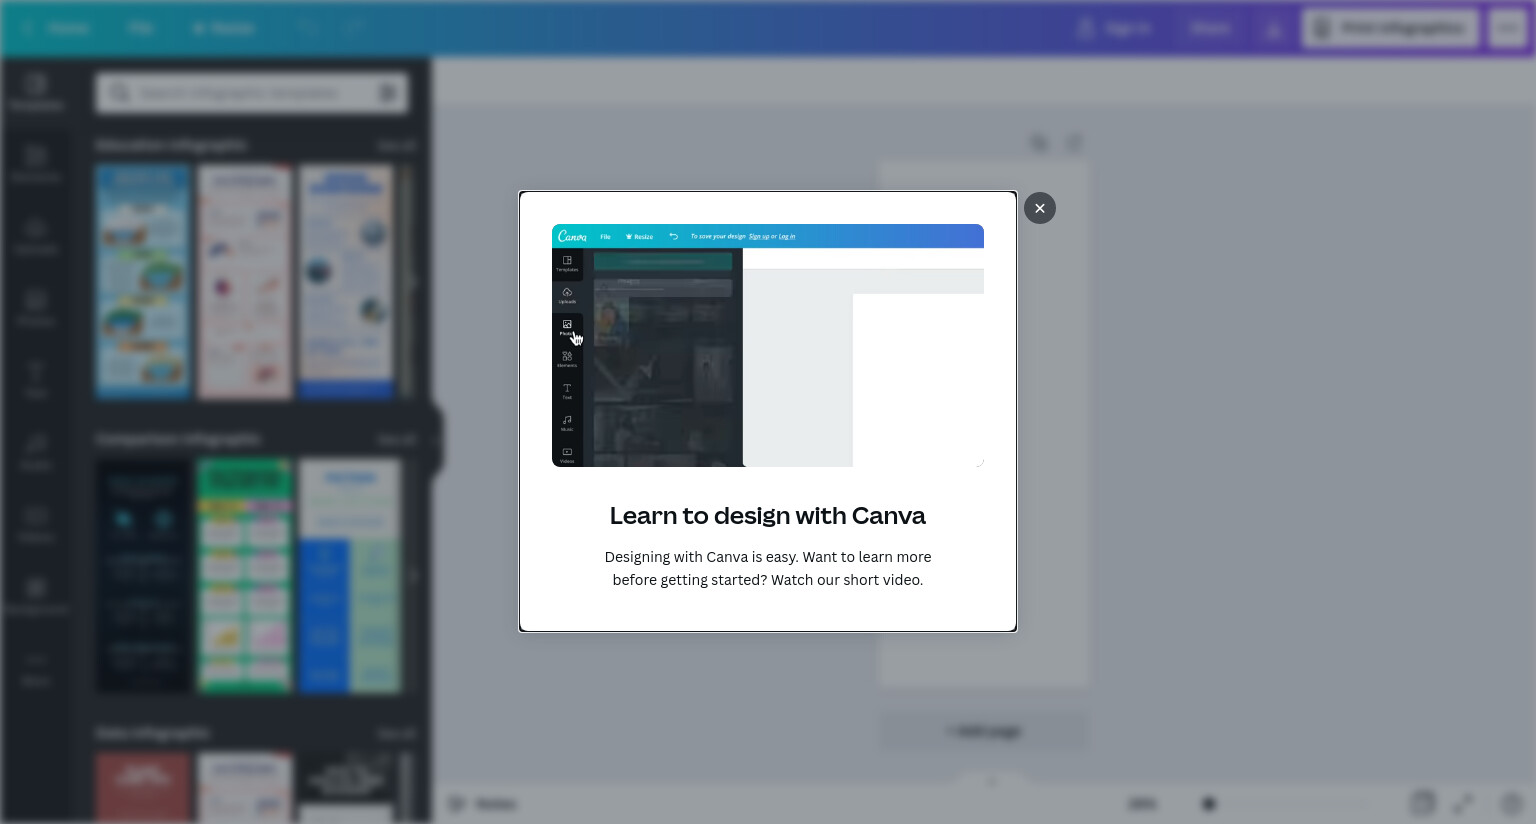Open the More item in the sidebar

point(36,668)
